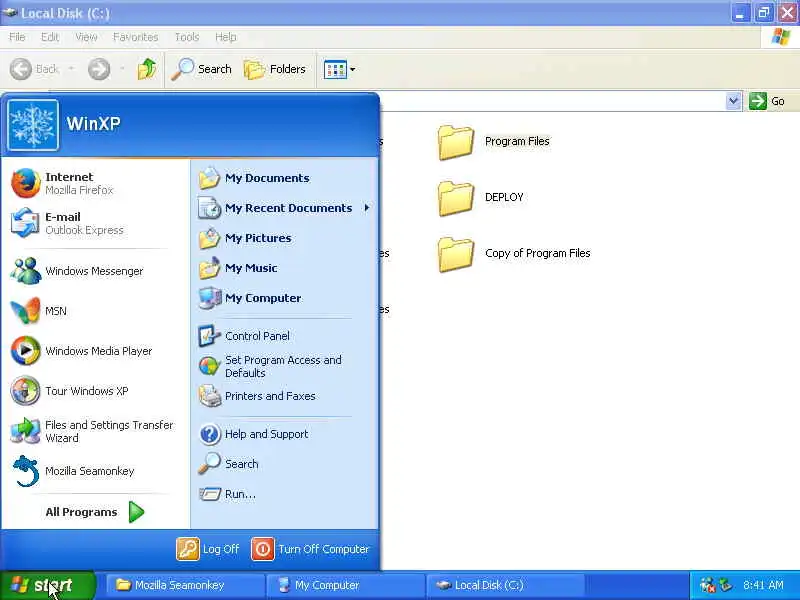Image resolution: width=800 pixels, height=600 pixels.
Task: Click the Go button
Action: 768,101
